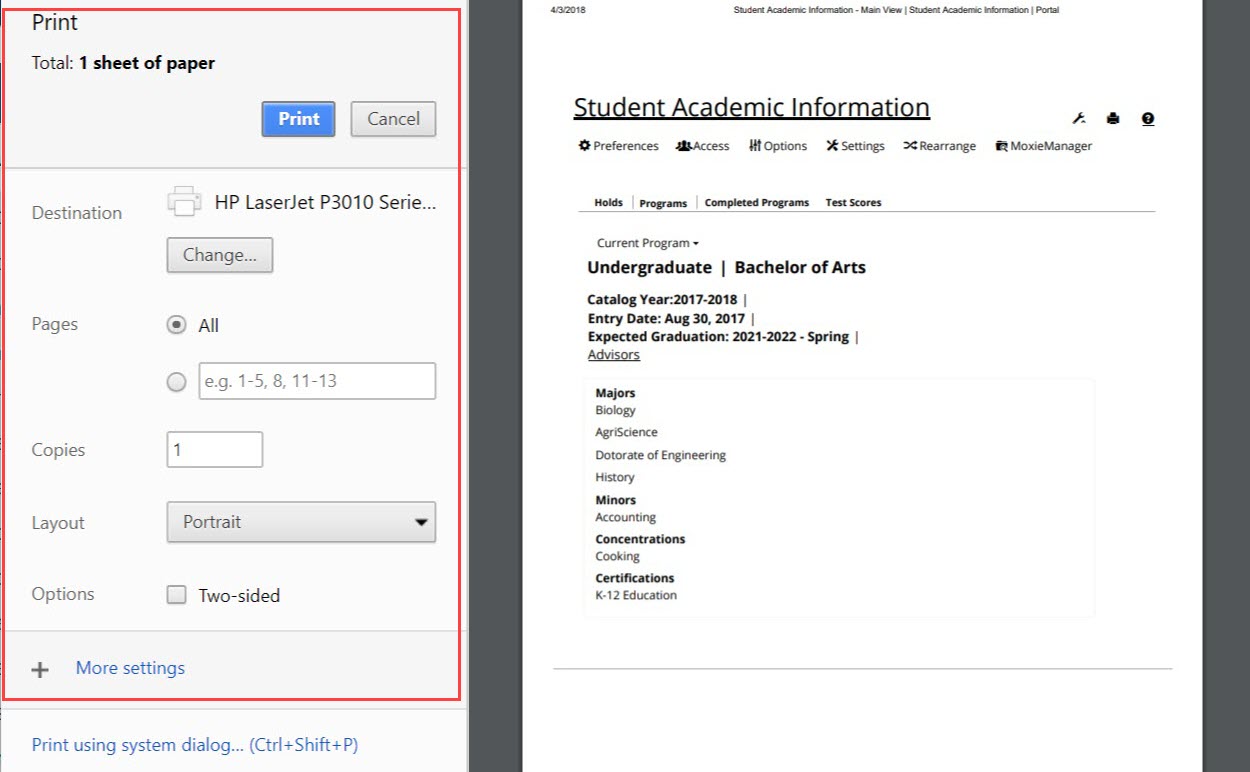The image size is (1250, 772).
Task: Select the custom page range radio button
Action: (177, 382)
